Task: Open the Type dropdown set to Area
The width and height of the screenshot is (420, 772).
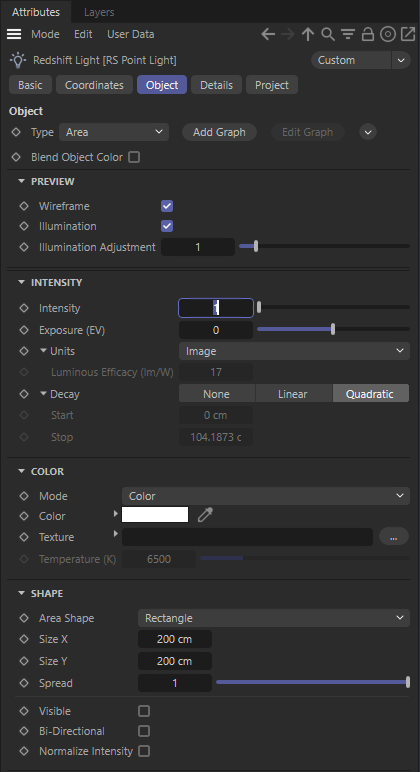Action: tap(114, 132)
